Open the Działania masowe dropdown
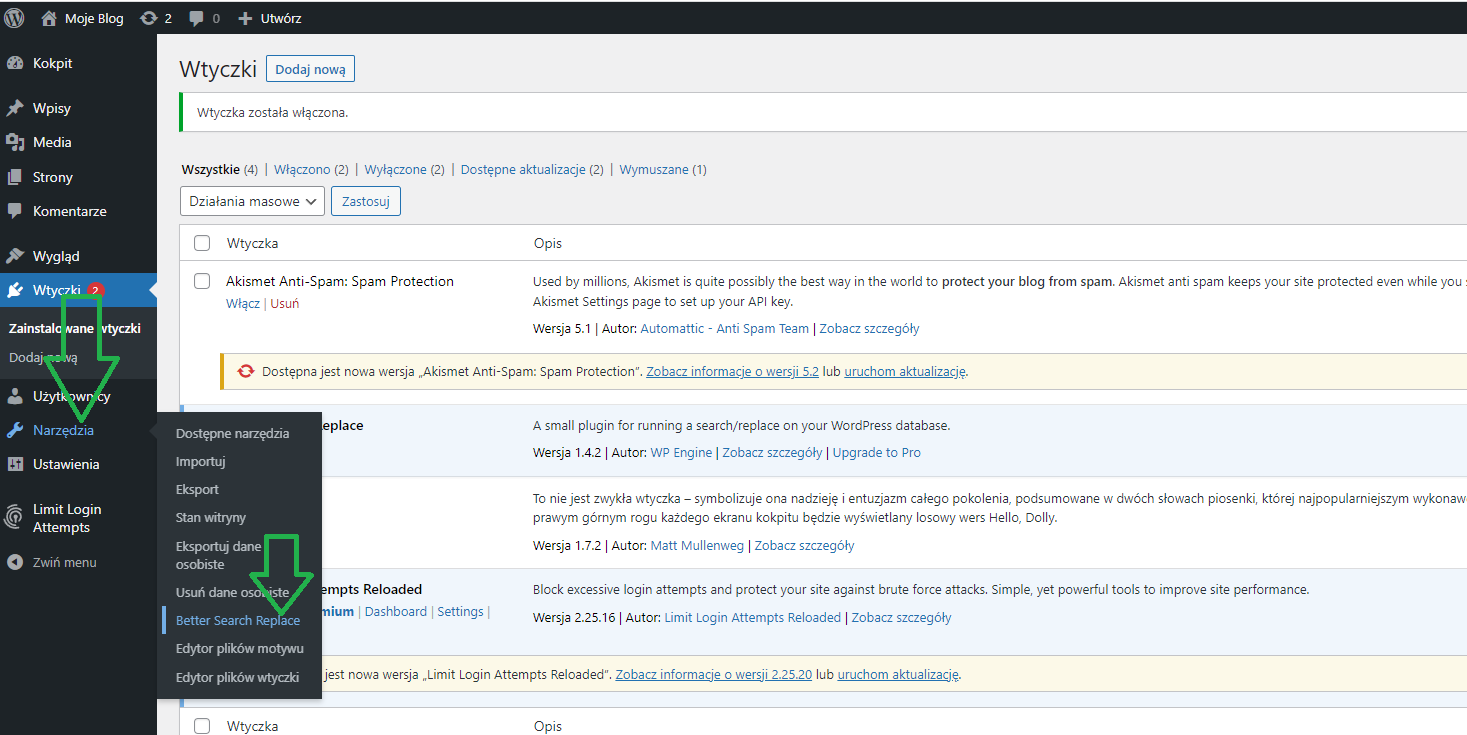The width and height of the screenshot is (1467, 735). 252,201
